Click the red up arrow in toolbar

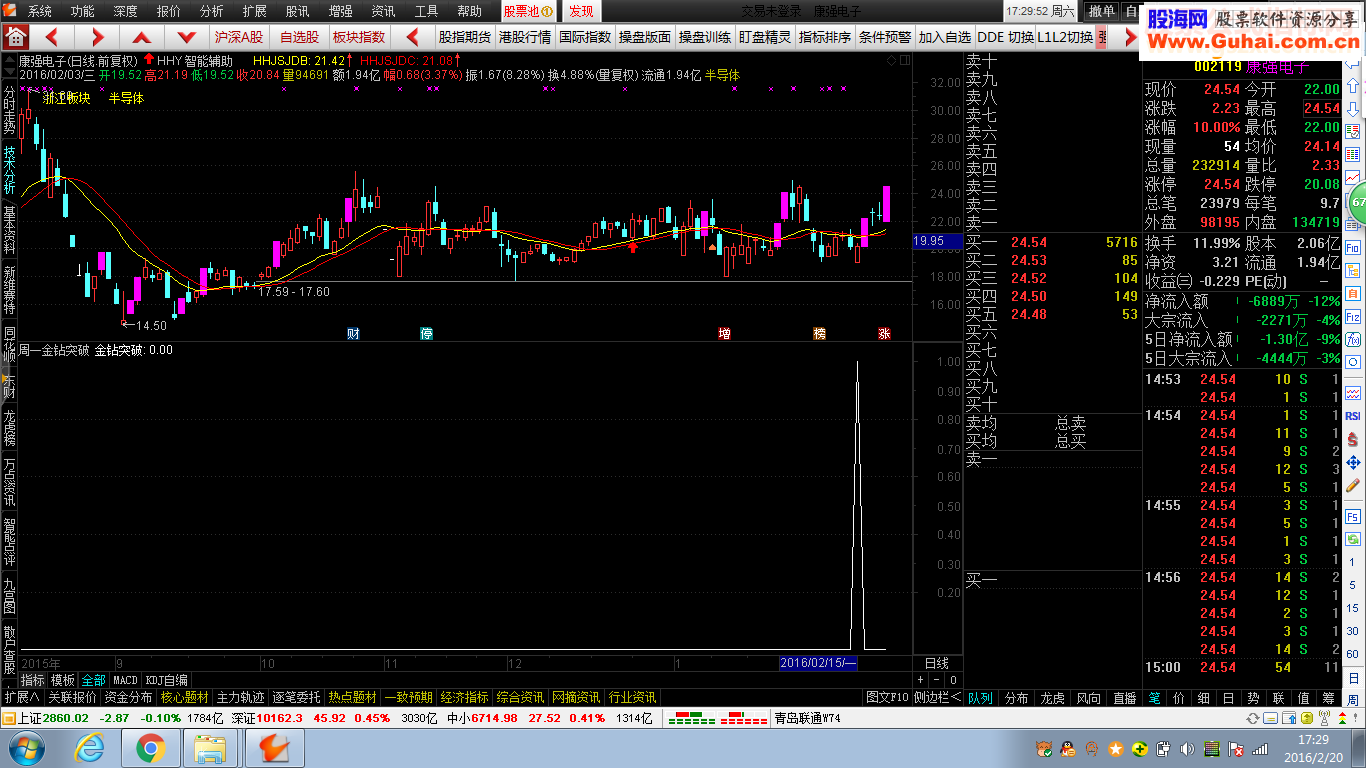(x=142, y=37)
